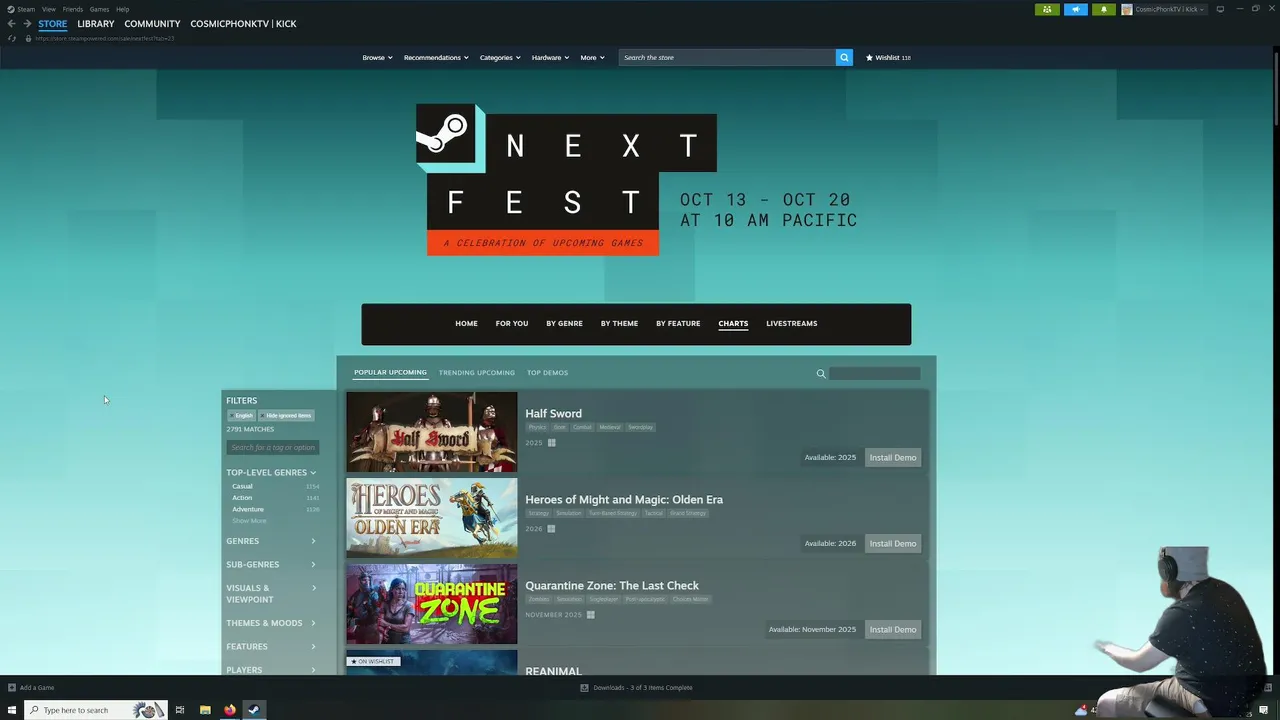Viewport: 1280px width, 720px height.
Task: Open the Livestreams Next Fest tab
Action: click(792, 323)
